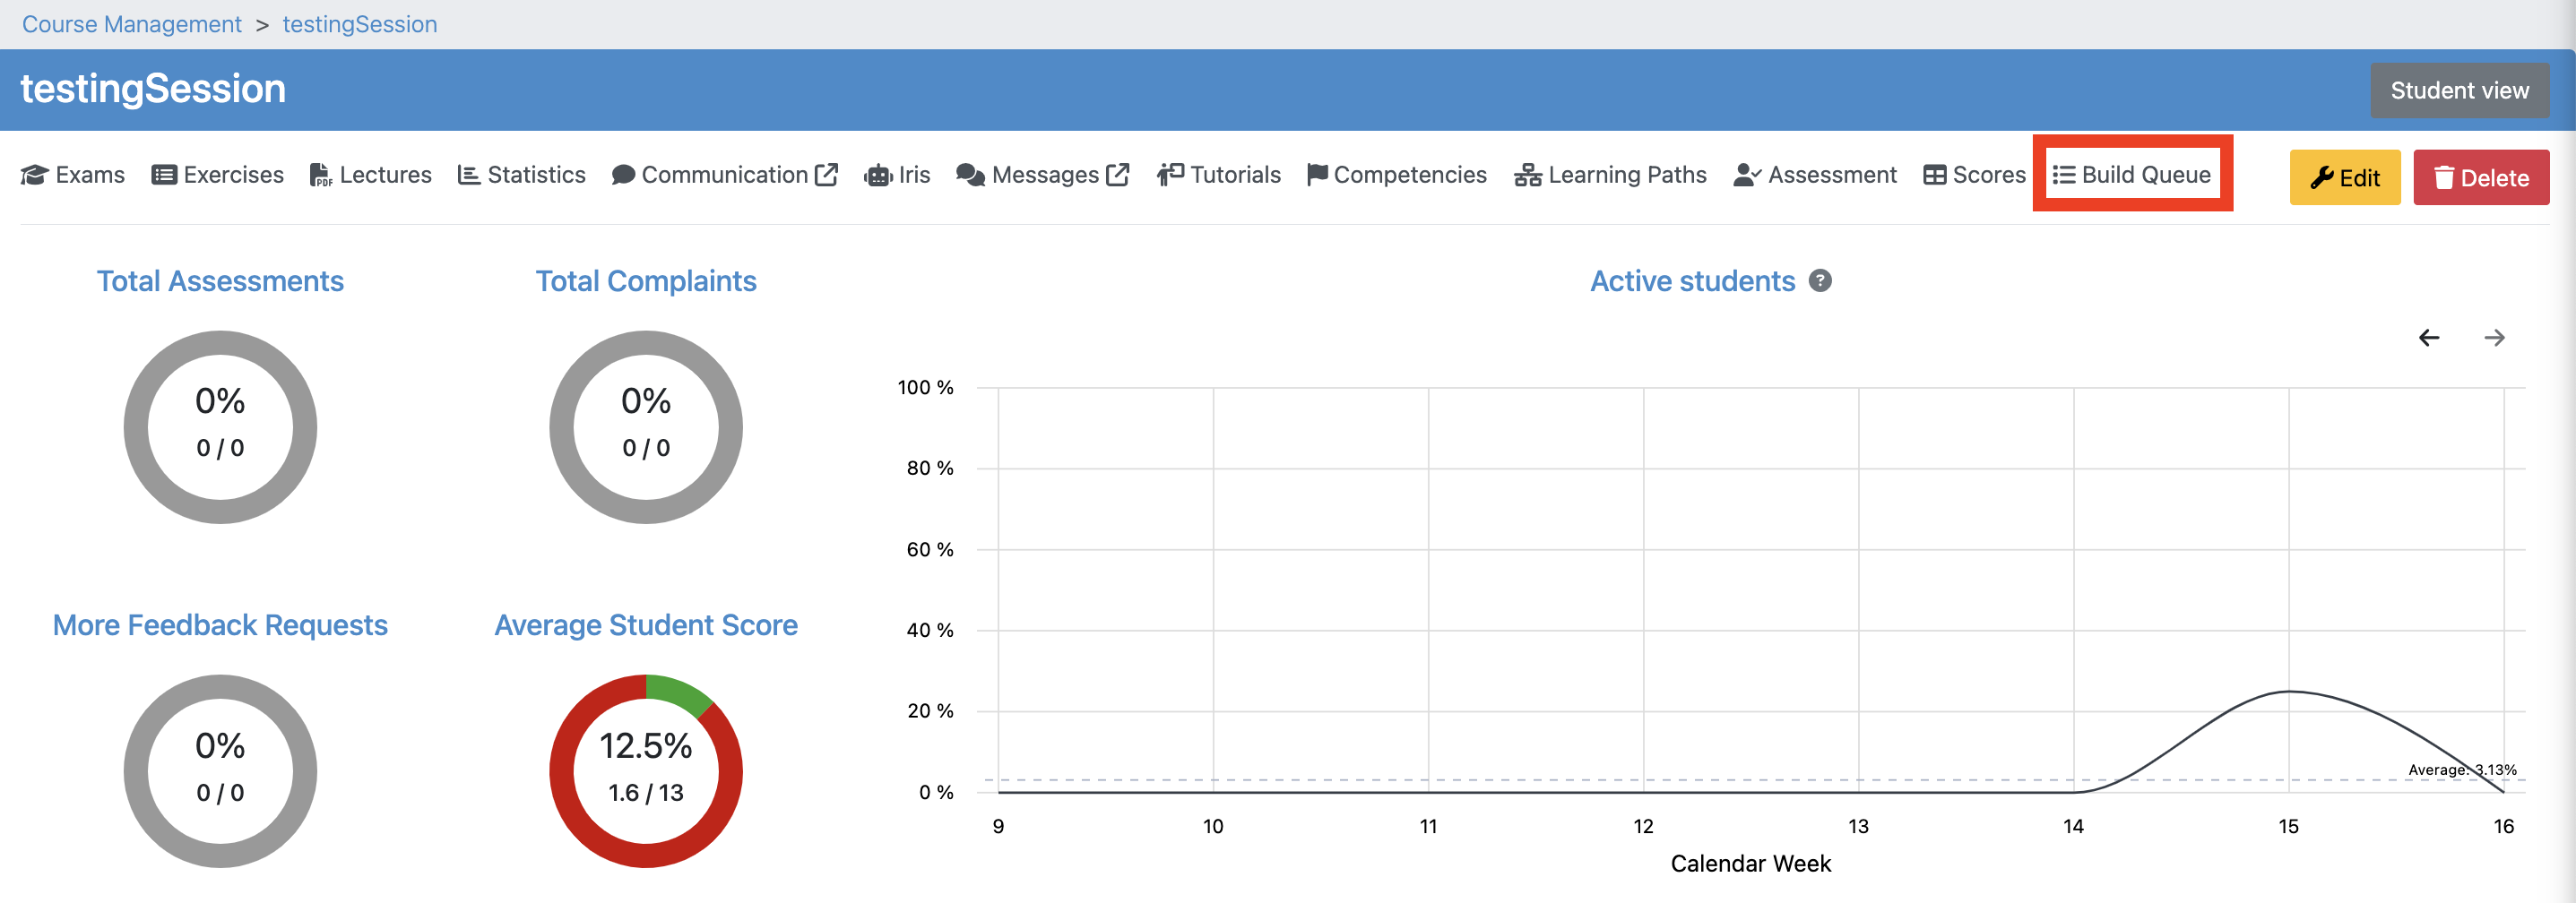Click the Messages external link icon
2576x903 pixels.
click(x=1118, y=174)
